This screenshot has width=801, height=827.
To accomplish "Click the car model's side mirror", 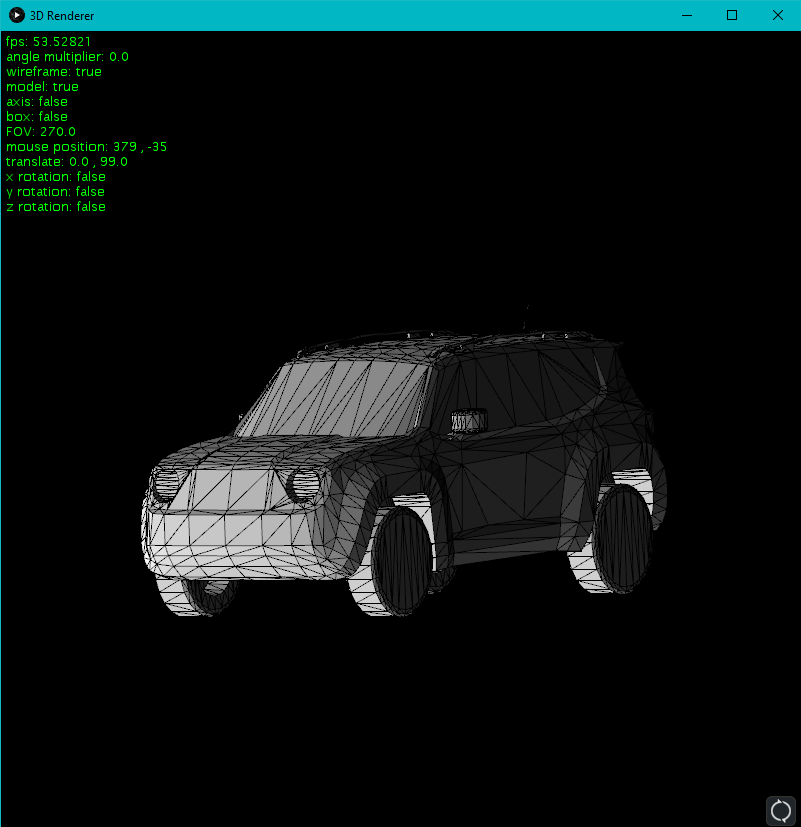I will pos(469,421).
